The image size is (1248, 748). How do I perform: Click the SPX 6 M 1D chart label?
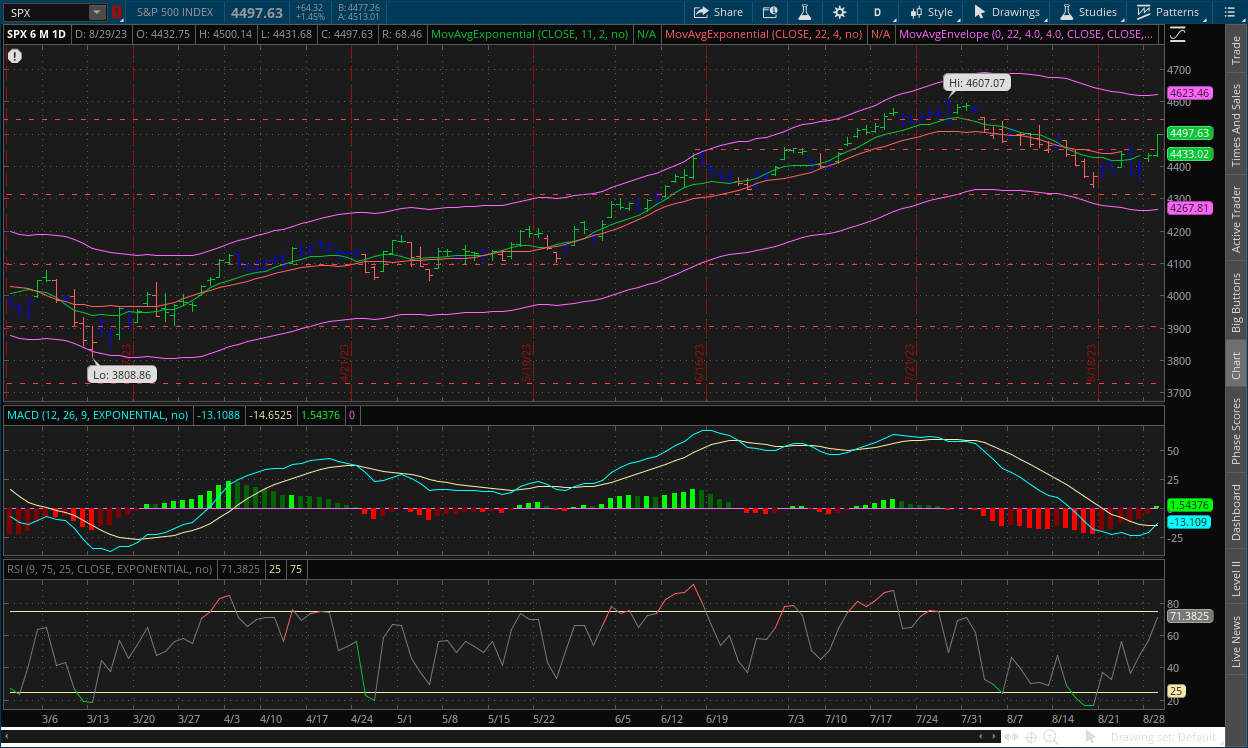click(38, 34)
